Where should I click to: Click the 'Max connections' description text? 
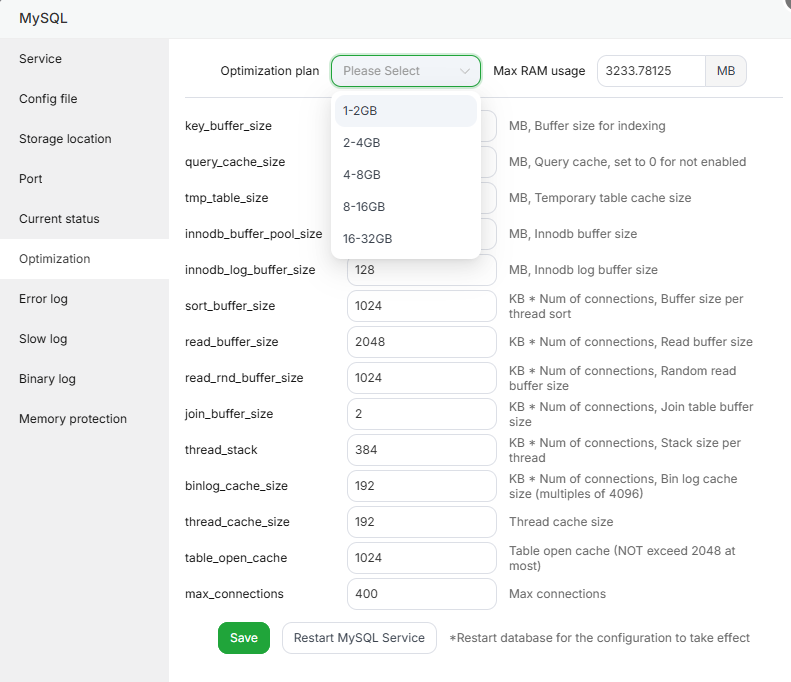557,594
